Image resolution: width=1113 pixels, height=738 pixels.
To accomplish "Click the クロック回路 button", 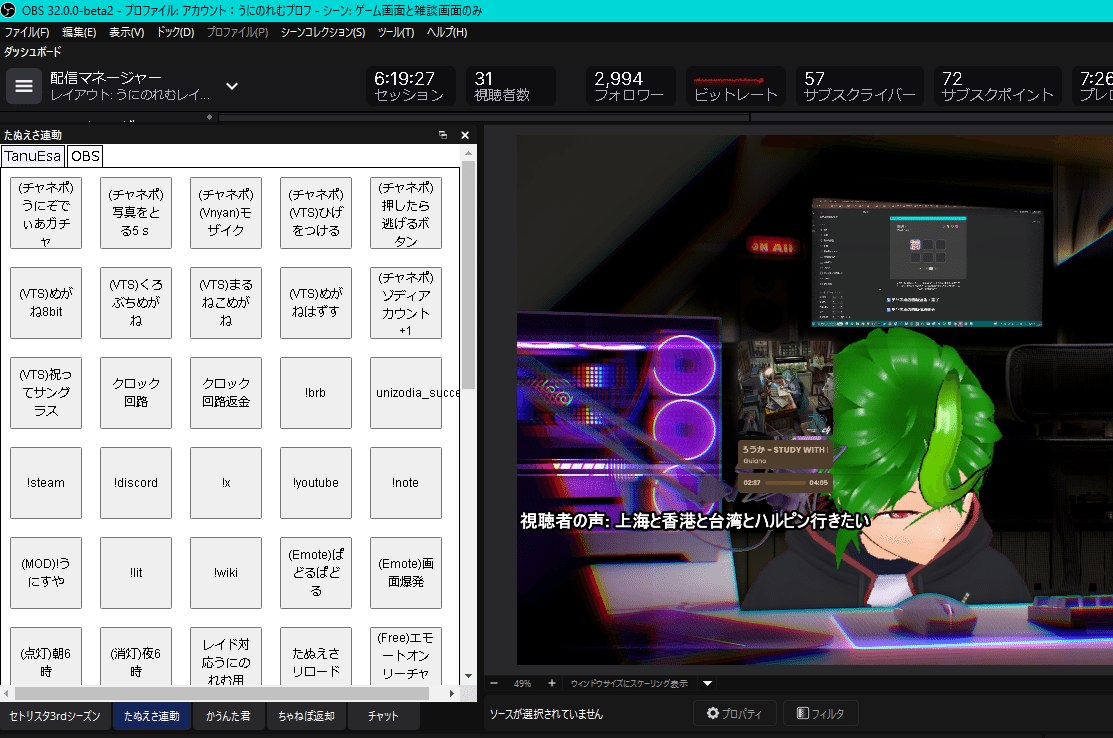I will point(136,393).
